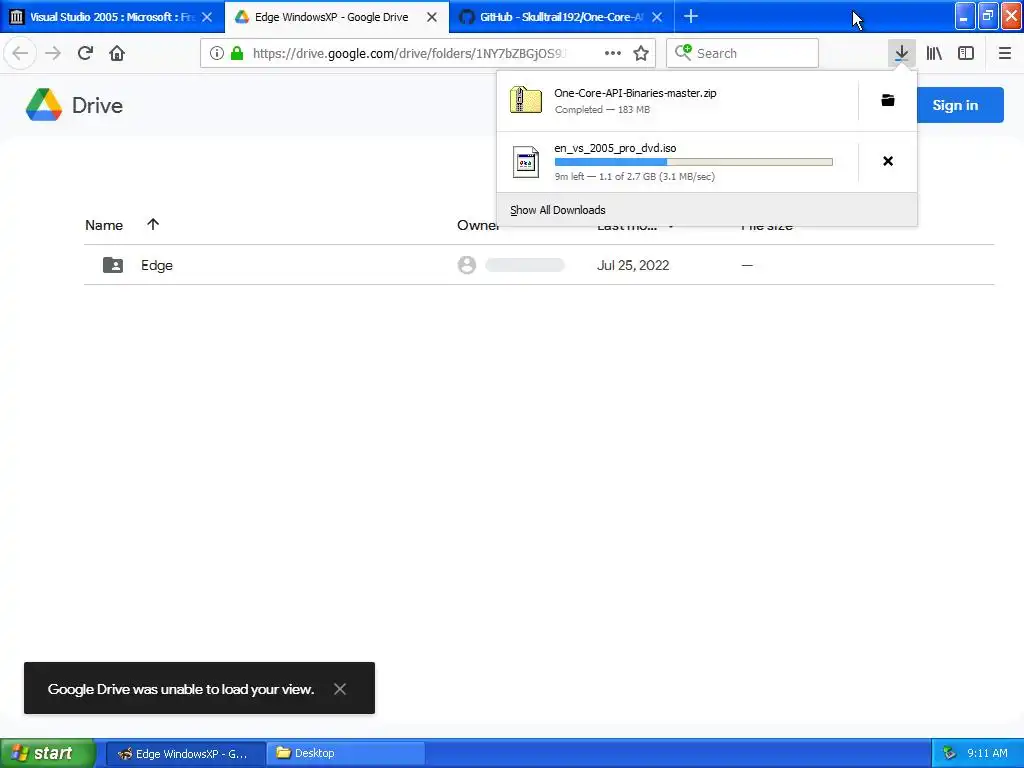Click the Jul 25, 2022 date cell
This screenshot has width=1024, height=768.
pos(633,265)
